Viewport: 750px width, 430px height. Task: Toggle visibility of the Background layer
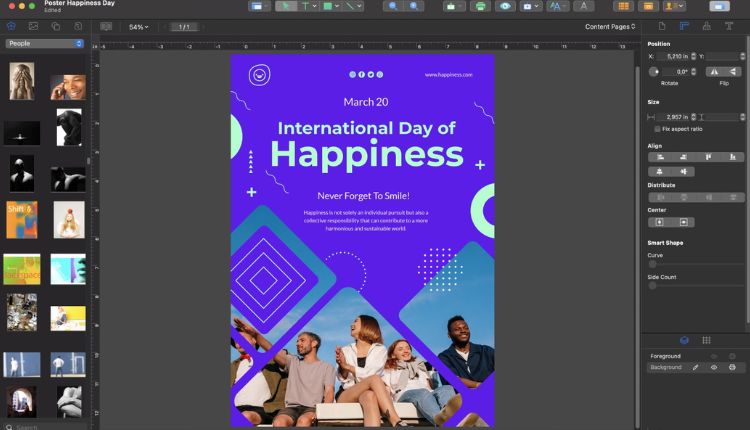tap(714, 368)
